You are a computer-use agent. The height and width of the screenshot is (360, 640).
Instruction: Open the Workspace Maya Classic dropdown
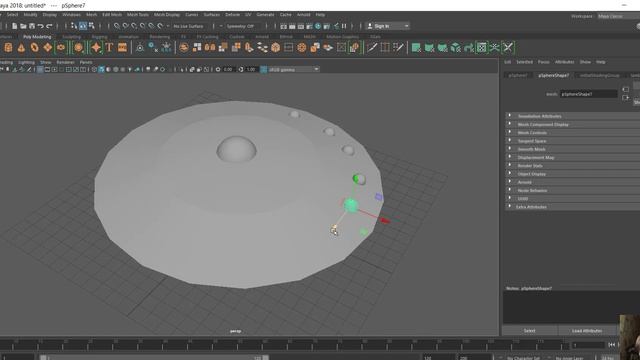point(619,16)
